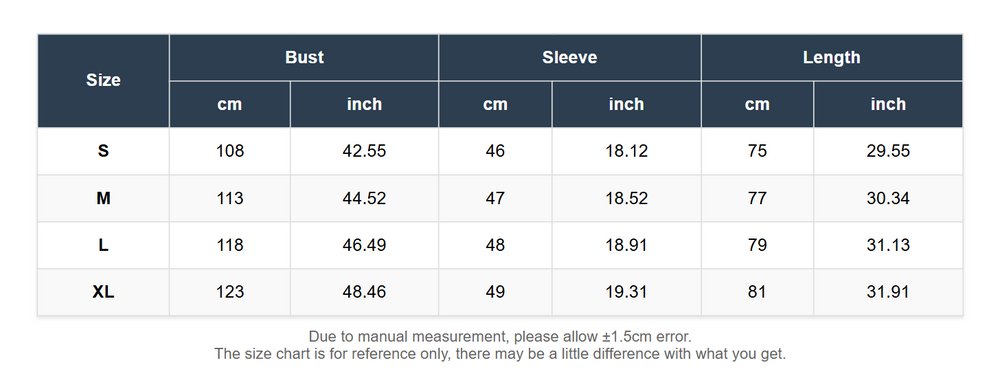
Task: Click the S size row label
Action: click(x=103, y=151)
